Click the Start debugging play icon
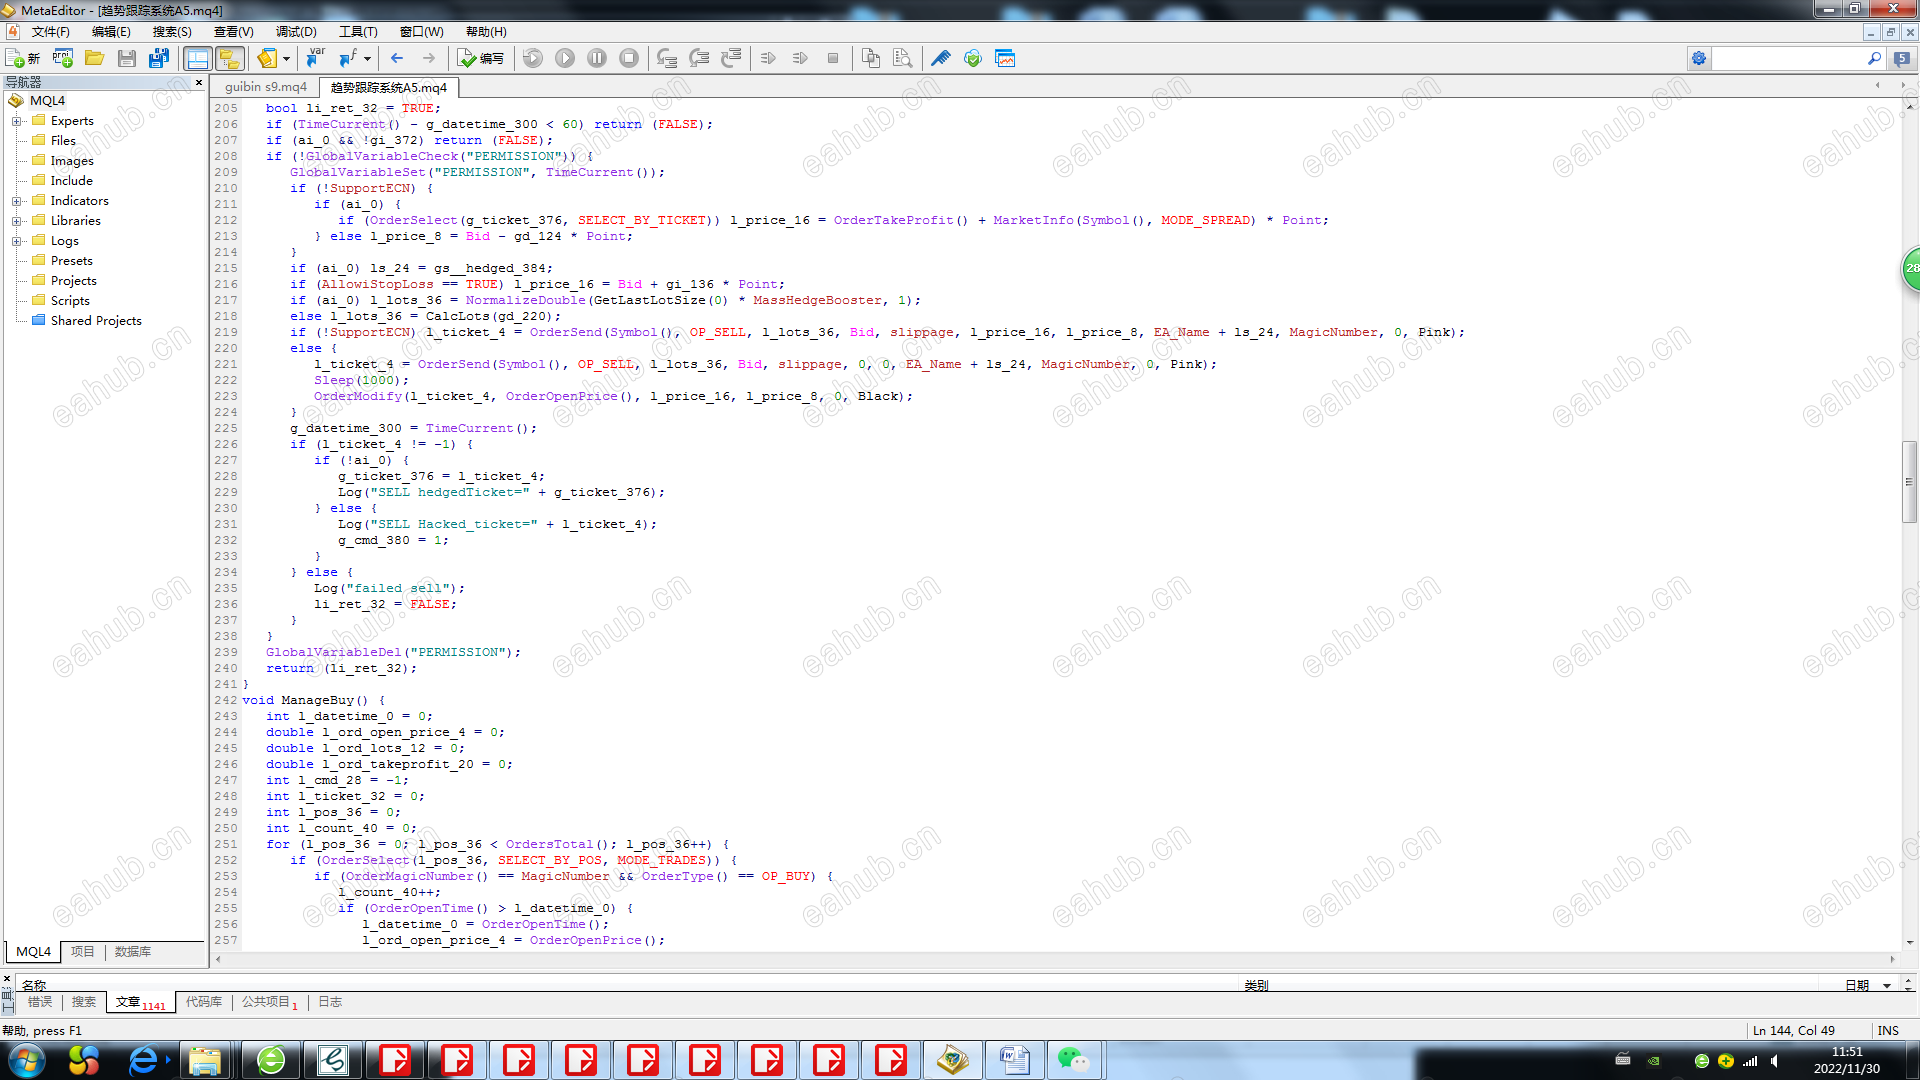This screenshot has width=1920, height=1080. (565, 58)
